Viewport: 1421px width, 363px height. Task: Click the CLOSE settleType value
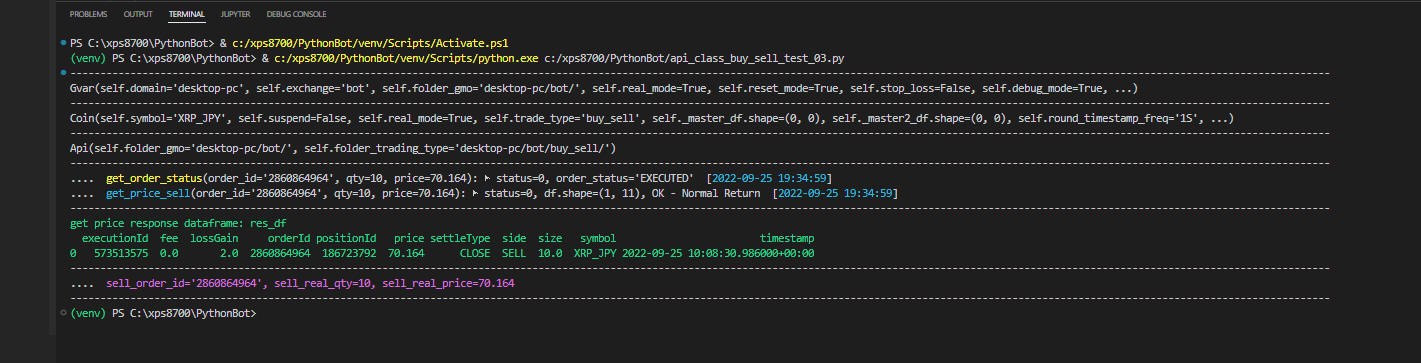475,254
